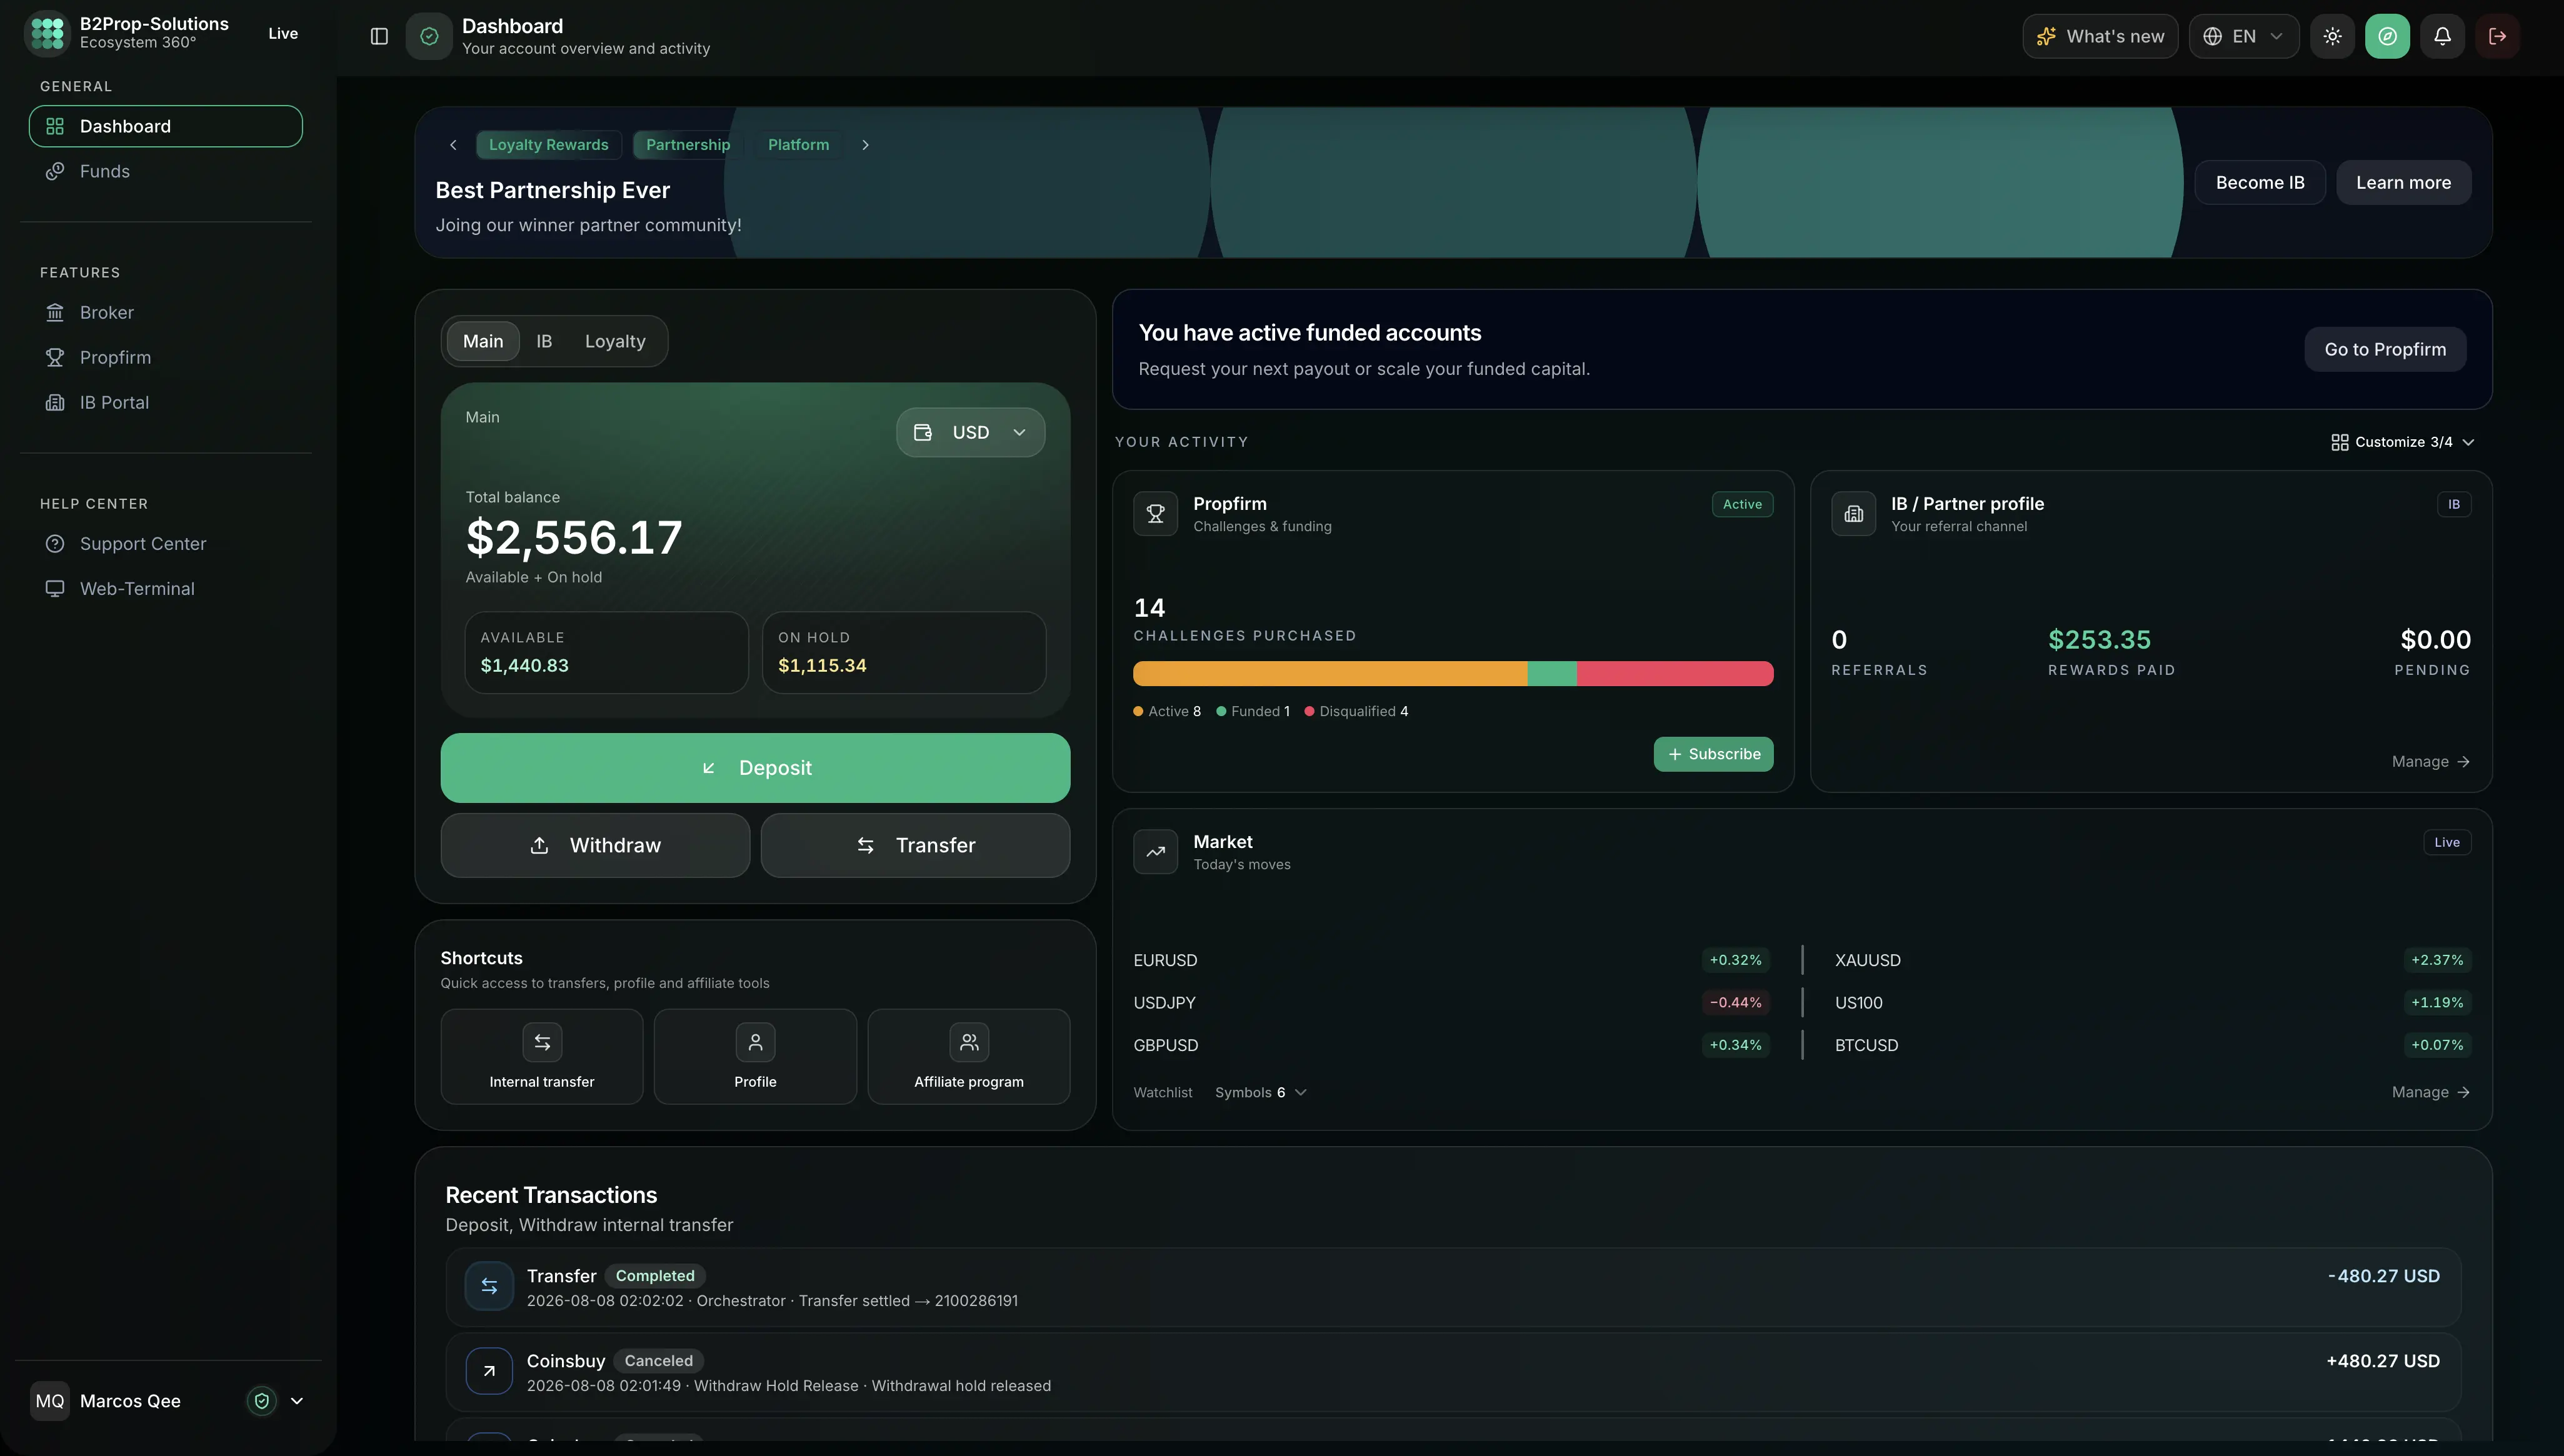2564x1456 pixels.
Task: Click the $253.35 rewards paid value
Action: 2099,639
